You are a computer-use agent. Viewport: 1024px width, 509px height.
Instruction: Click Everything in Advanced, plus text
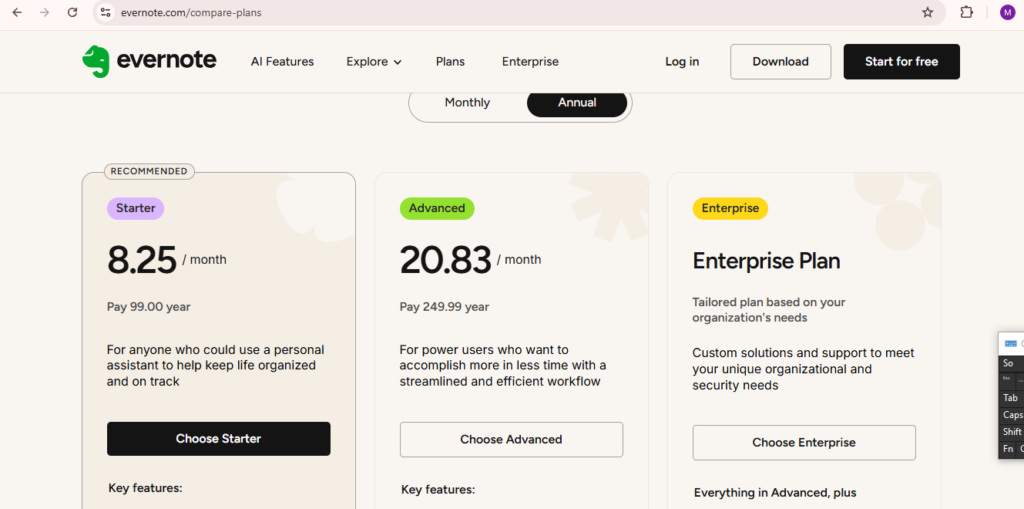pos(775,493)
